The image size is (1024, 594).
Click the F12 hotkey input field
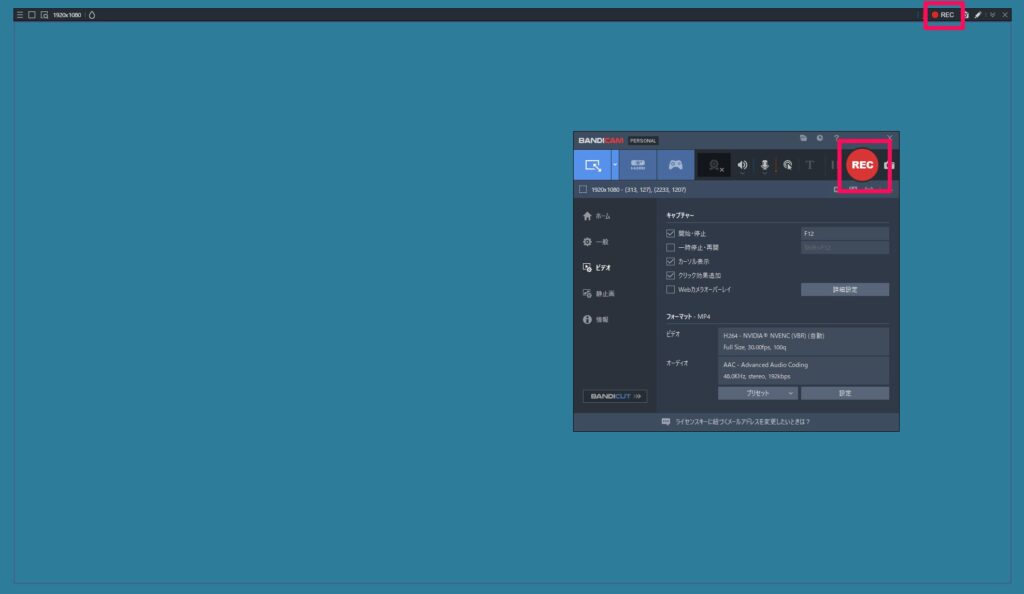pos(844,233)
